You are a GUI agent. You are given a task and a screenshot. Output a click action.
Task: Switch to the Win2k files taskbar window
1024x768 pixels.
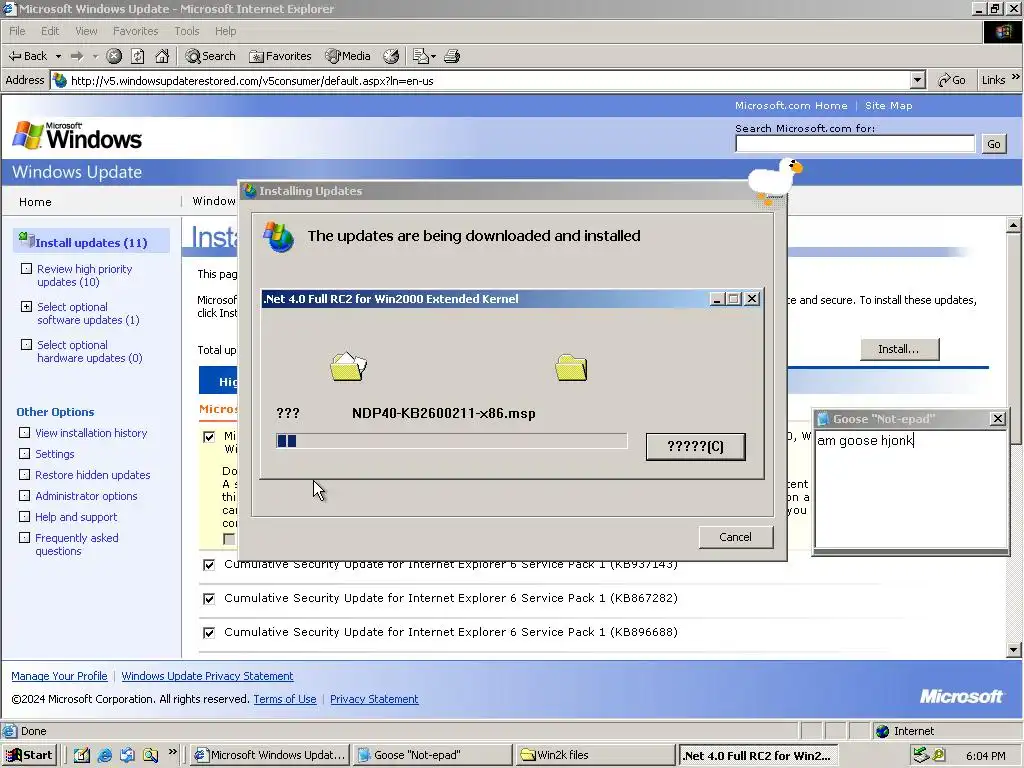click(594, 755)
